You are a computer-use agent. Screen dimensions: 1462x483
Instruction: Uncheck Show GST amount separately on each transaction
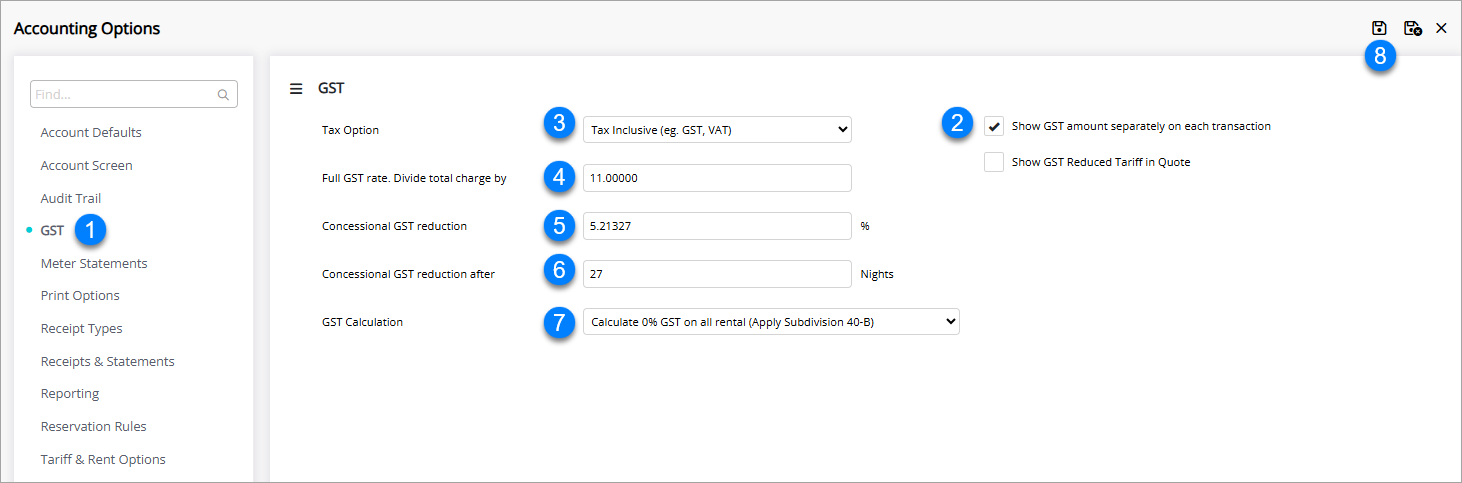[994, 127]
